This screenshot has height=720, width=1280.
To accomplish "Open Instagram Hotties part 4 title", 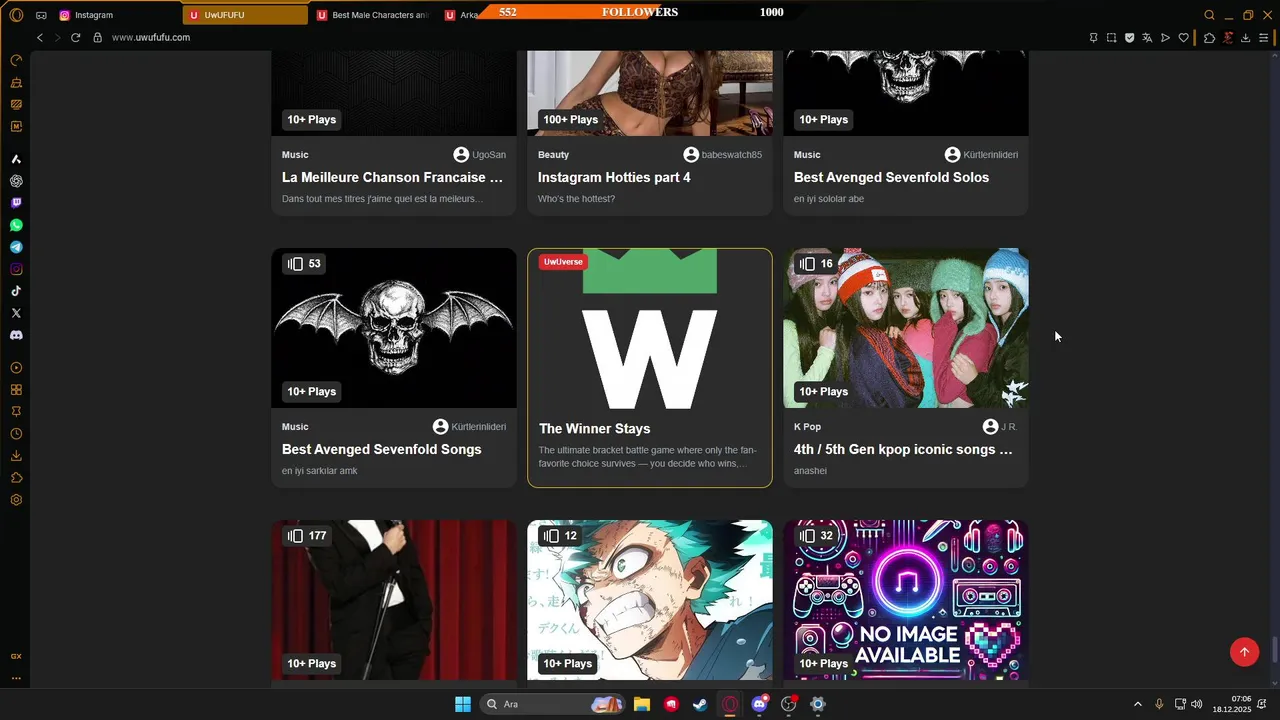I will [x=614, y=177].
